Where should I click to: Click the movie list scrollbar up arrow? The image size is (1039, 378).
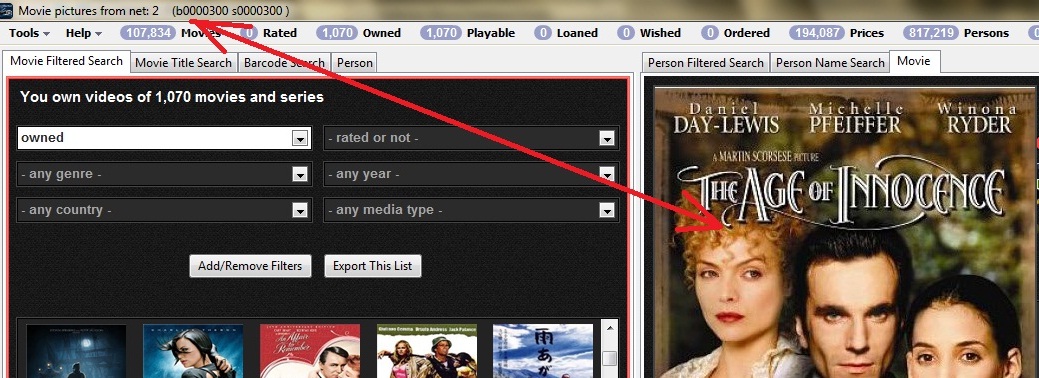[x=610, y=328]
